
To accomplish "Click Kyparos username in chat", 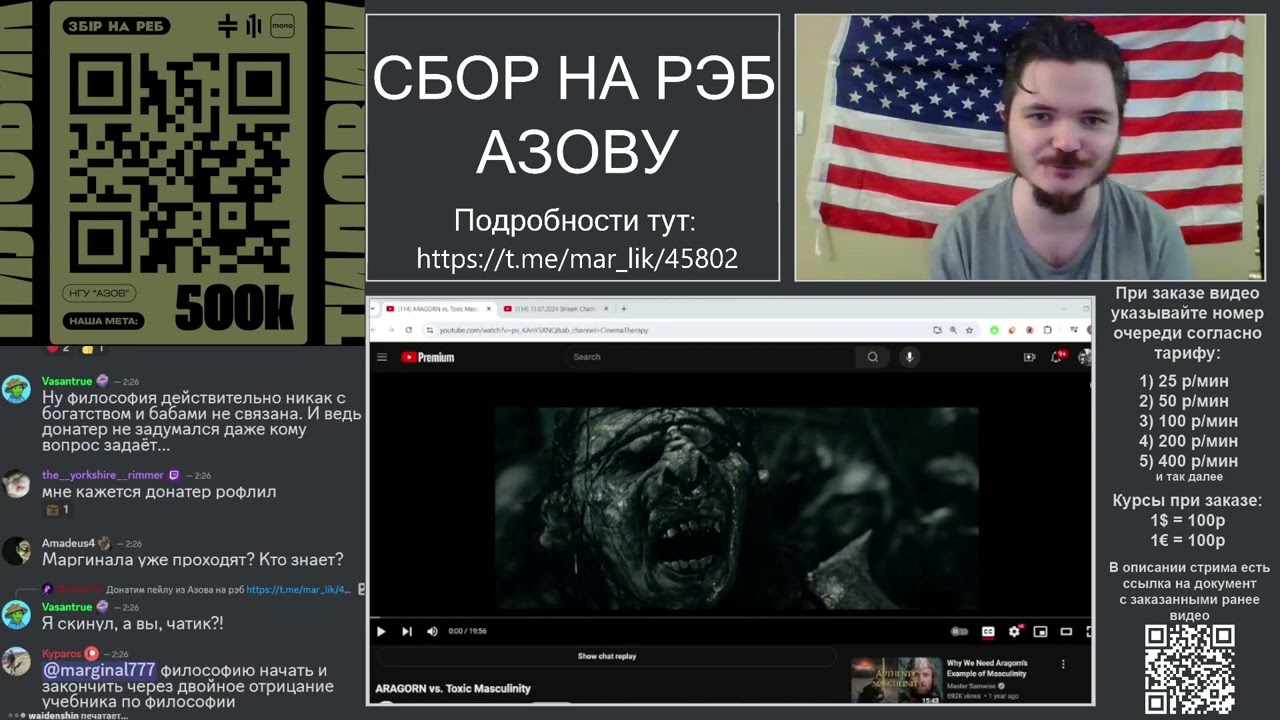I will (x=62, y=653).
